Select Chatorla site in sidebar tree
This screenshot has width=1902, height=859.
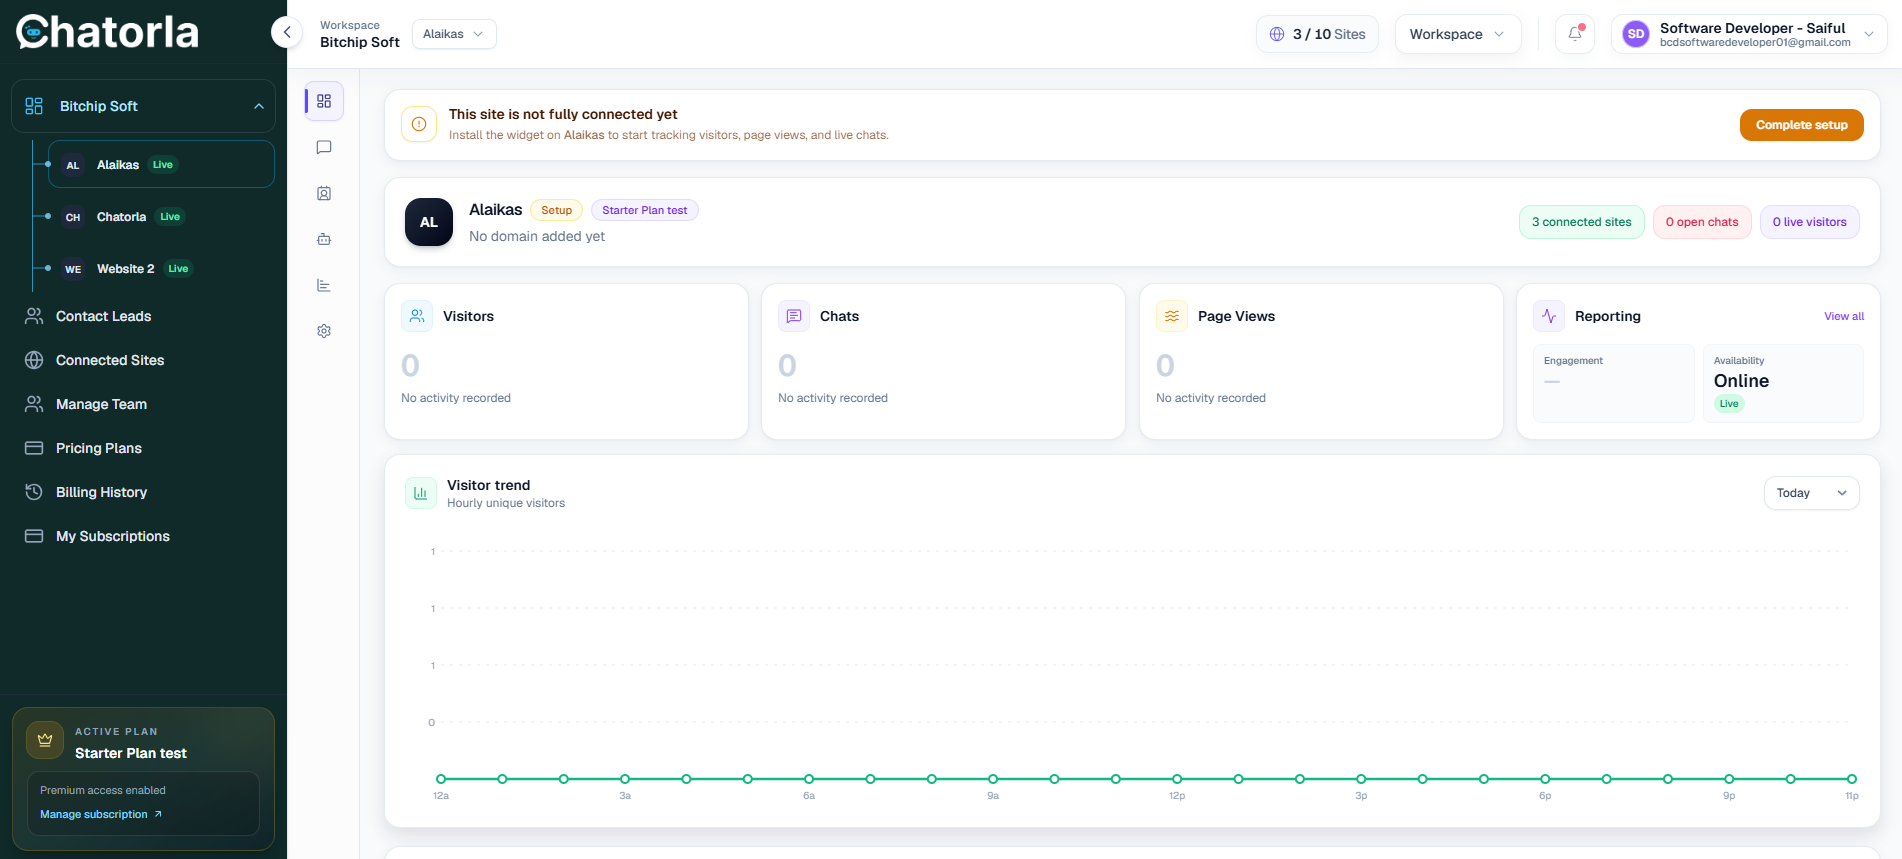point(161,216)
